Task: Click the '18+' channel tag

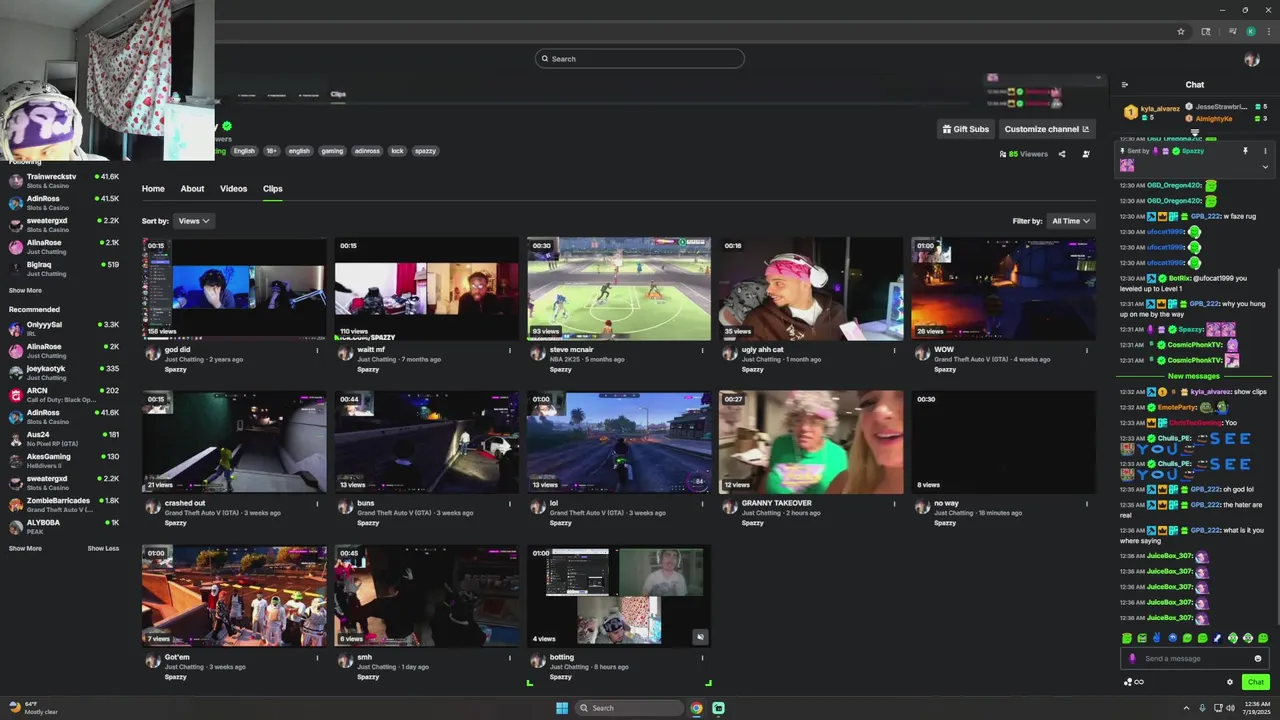Action: 271,151
